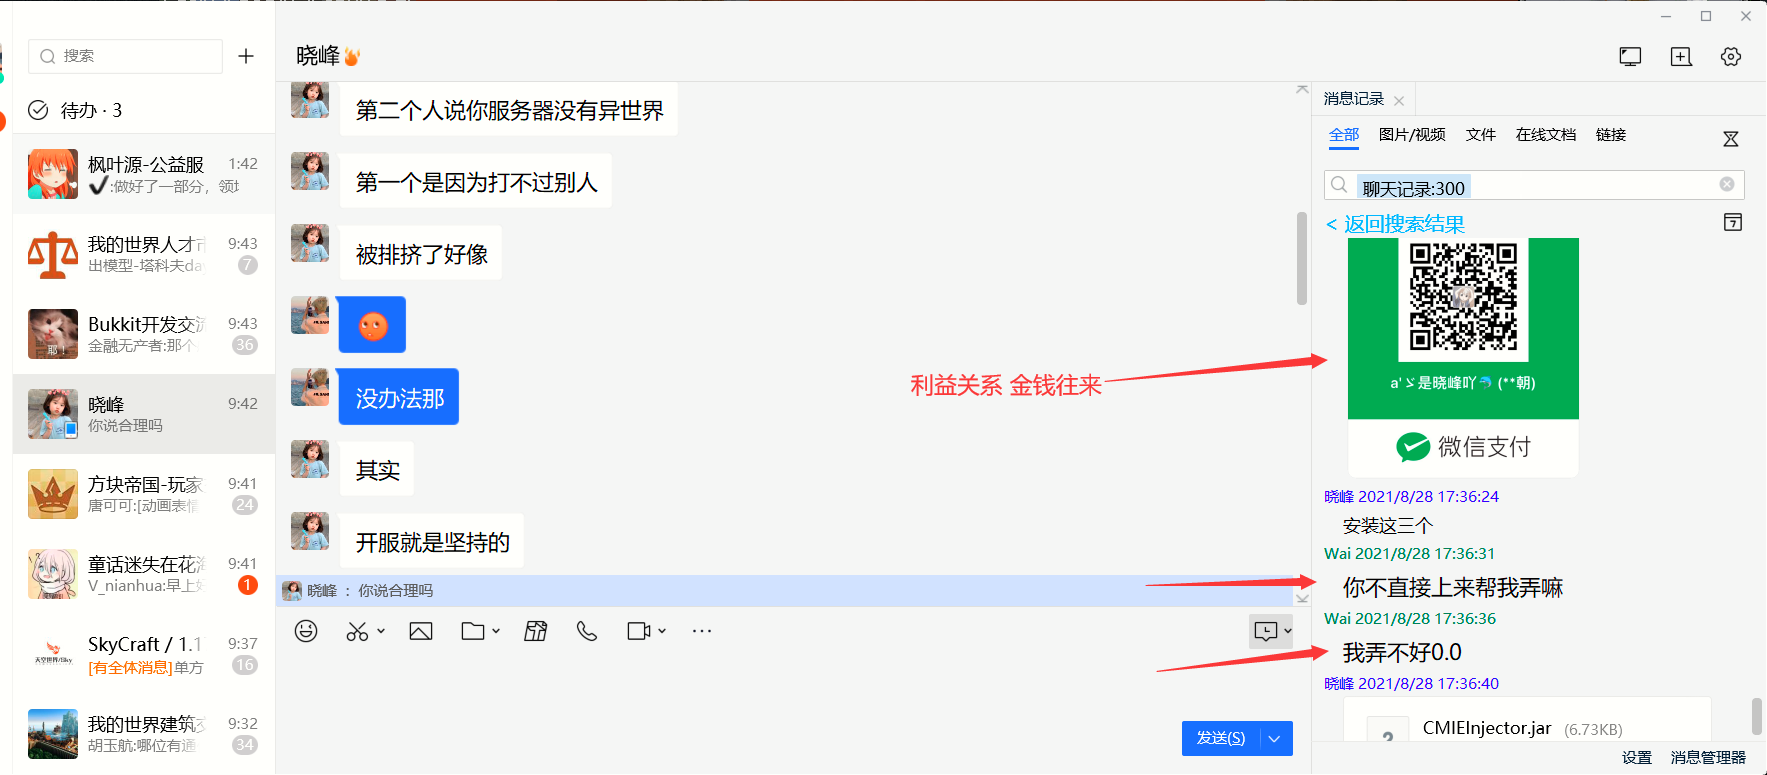This screenshot has width=1767, height=775.
Task: Select the 全部 tab in message records
Action: click(x=1344, y=135)
